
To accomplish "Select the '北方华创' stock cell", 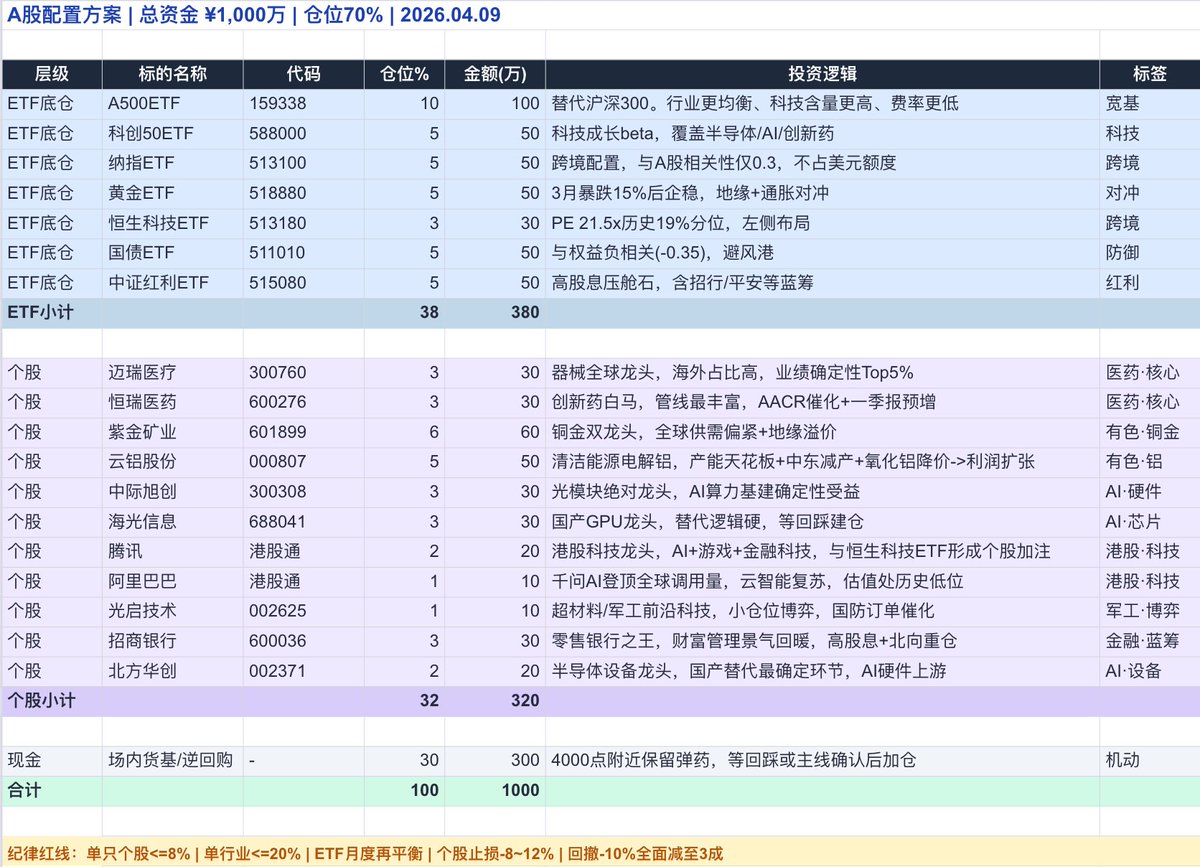I will coord(172,671).
